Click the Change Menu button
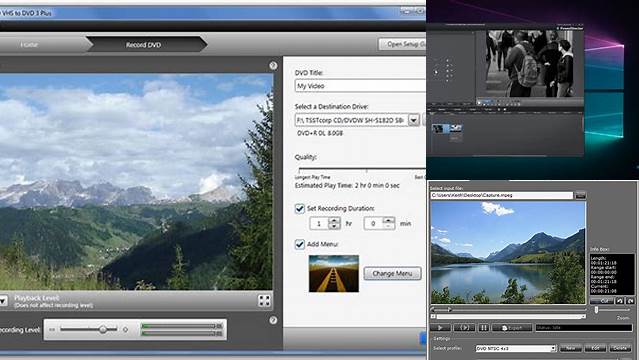This screenshot has width=639, height=360. 392,274
